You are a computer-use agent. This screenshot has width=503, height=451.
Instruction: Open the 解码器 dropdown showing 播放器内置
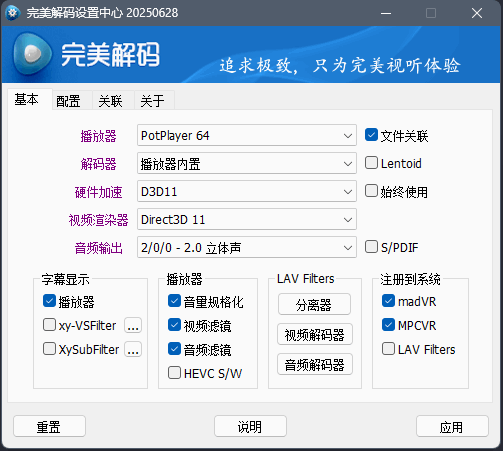[x=247, y=163]
